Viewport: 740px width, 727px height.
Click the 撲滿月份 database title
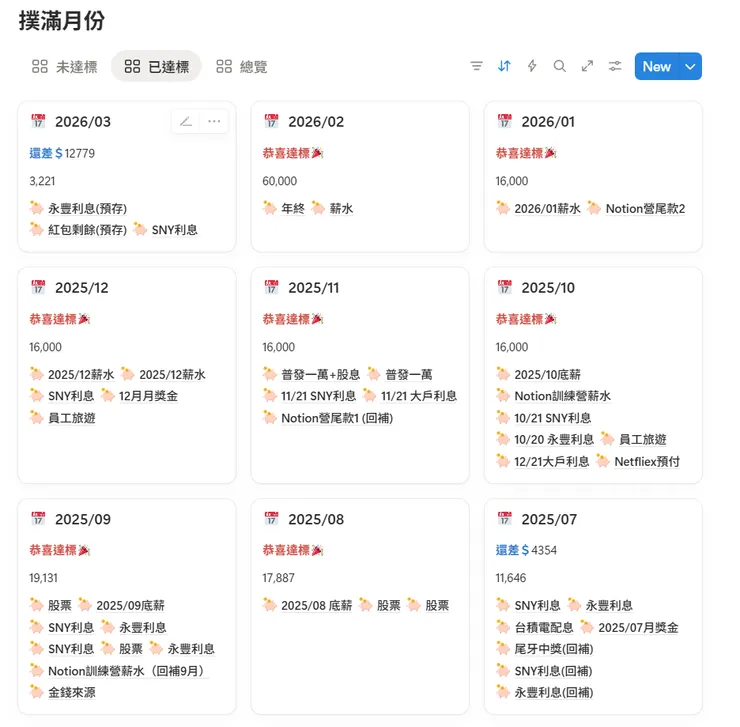point(62,21)
